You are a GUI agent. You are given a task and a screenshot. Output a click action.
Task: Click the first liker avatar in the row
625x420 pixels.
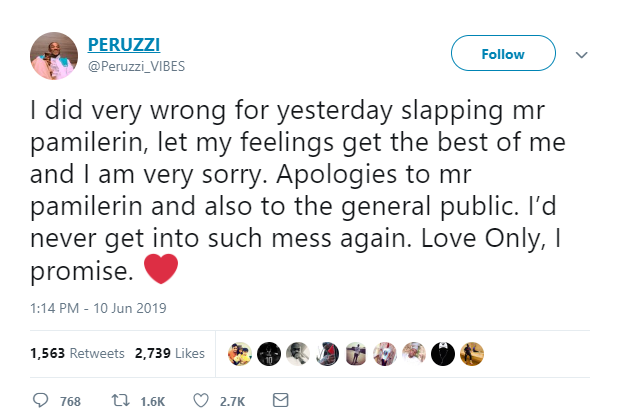pyautogui.click(x=240, y=353)
